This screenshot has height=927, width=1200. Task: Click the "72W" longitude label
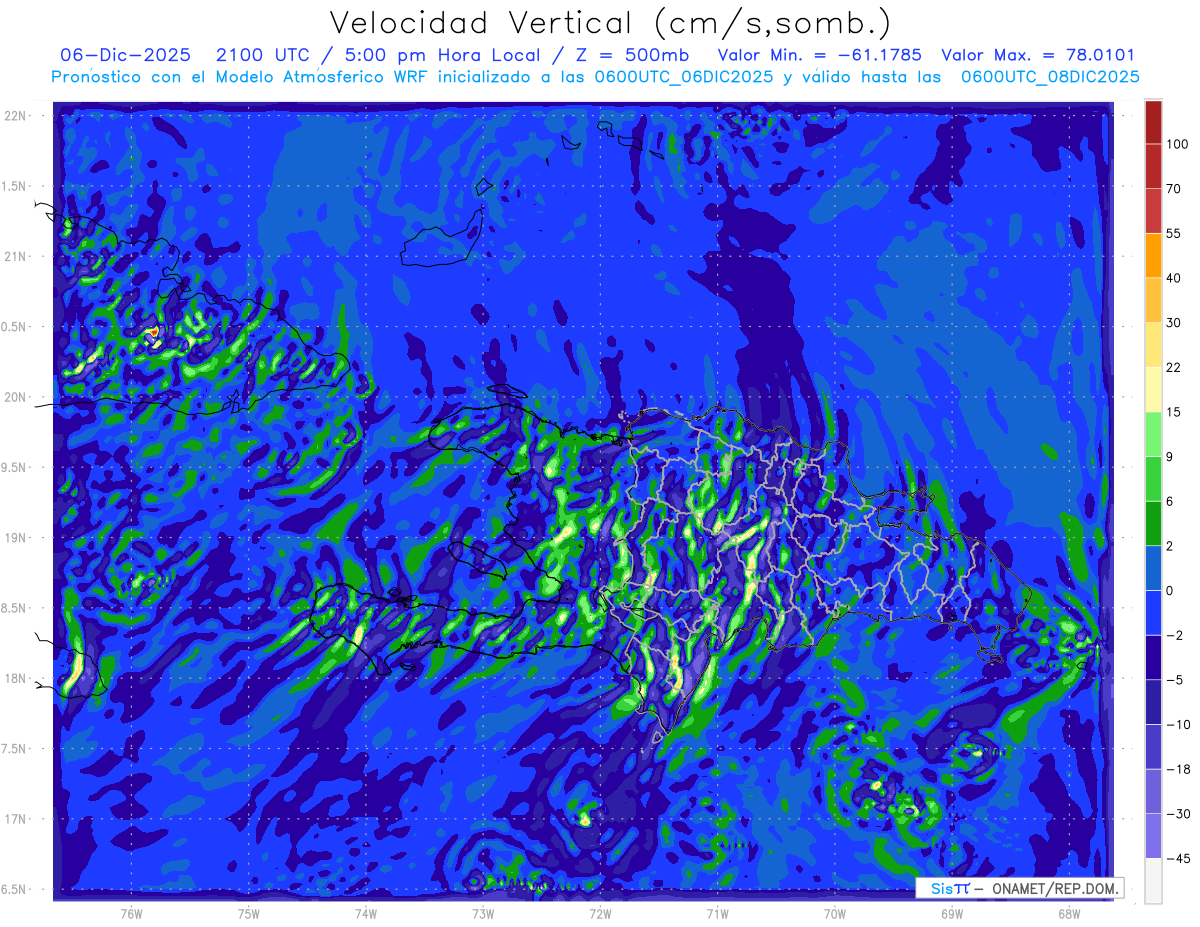(x=600, y=914)
